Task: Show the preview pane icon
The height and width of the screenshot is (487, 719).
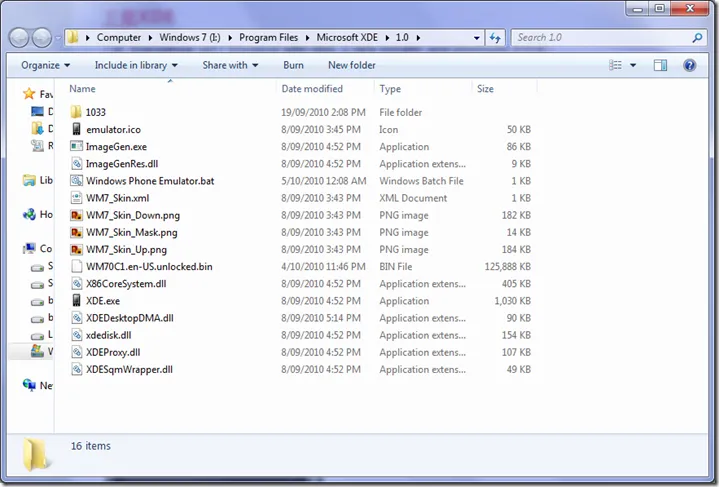Action: (660, 65)
